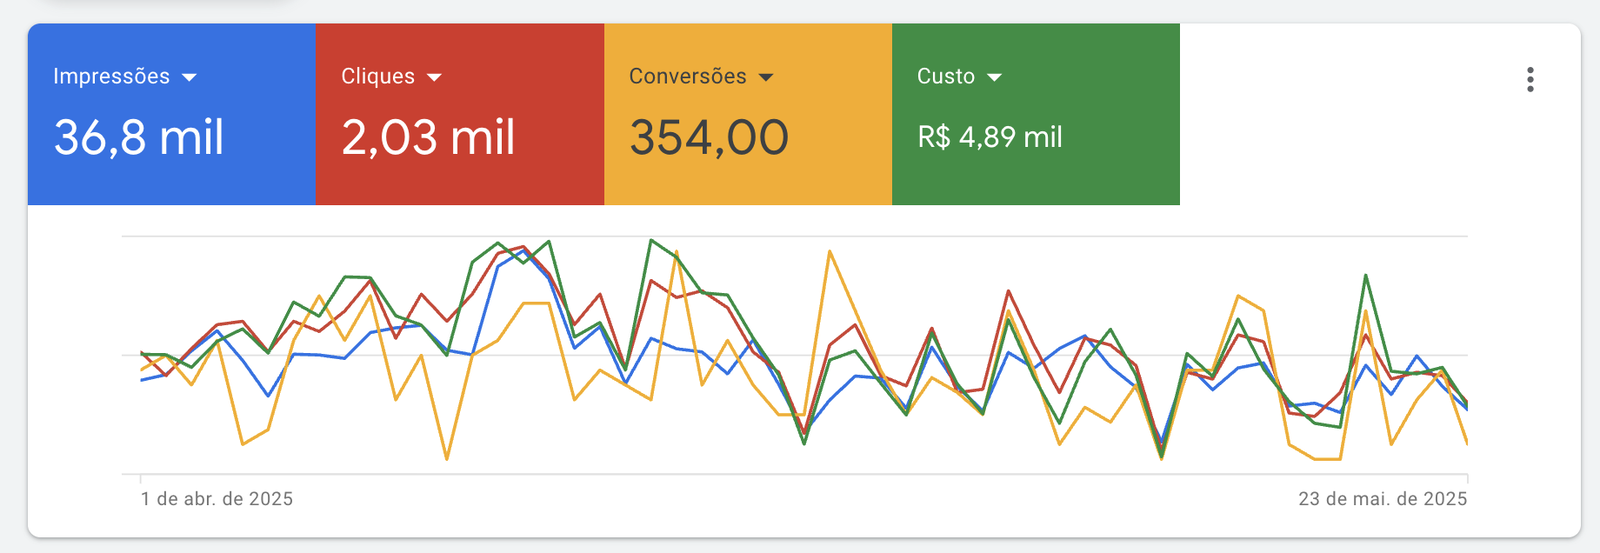Viewport: 1600px width, 553px height.
Task: Click the 2,03 mil clicks value
Action: pos(428,137)
